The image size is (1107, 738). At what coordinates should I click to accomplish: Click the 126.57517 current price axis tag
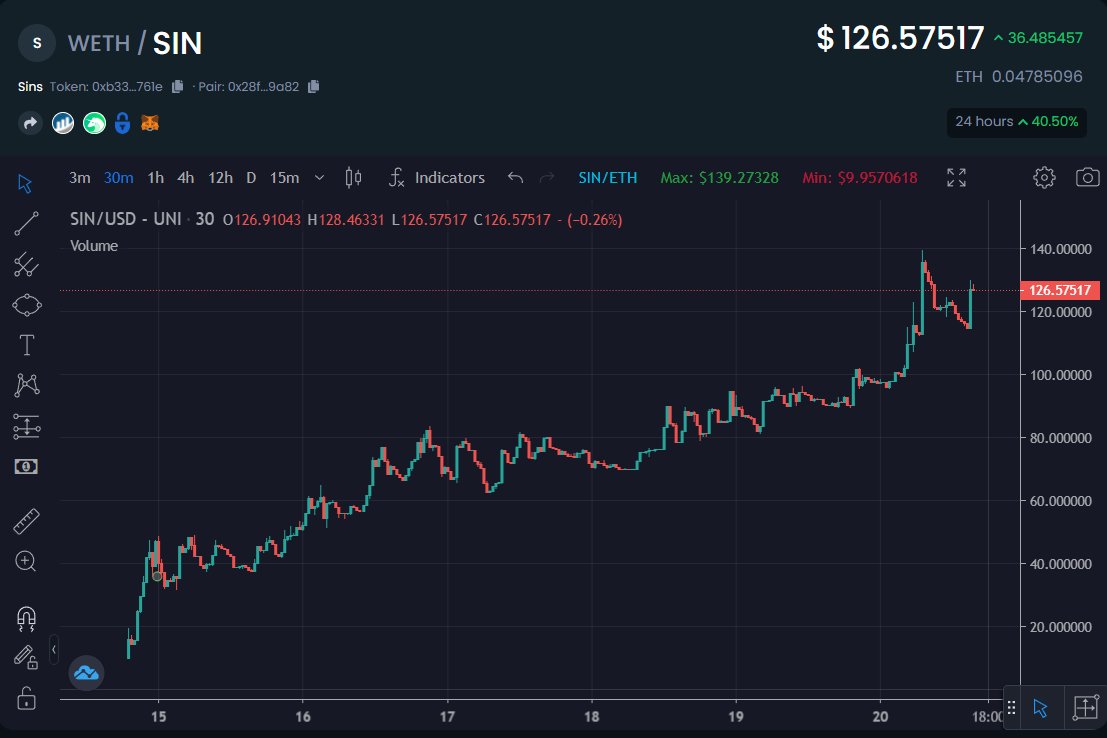[1060, 290]
